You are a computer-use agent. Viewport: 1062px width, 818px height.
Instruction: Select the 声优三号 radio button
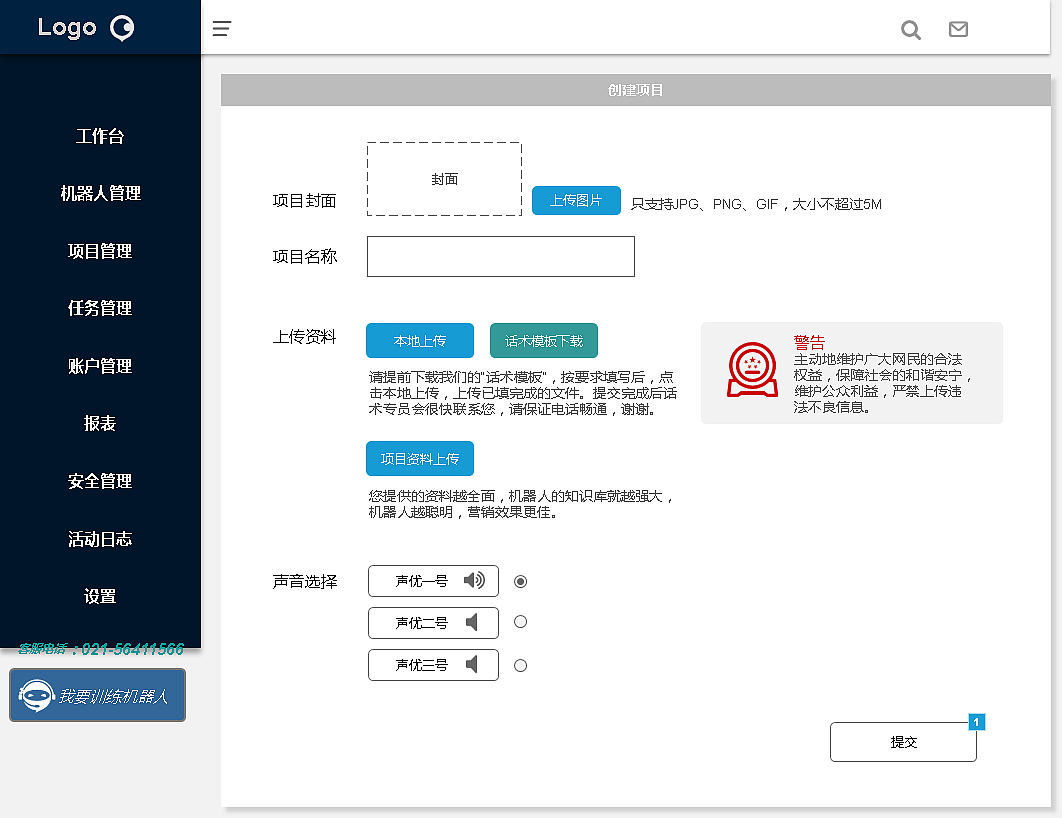tap(520, 664)
